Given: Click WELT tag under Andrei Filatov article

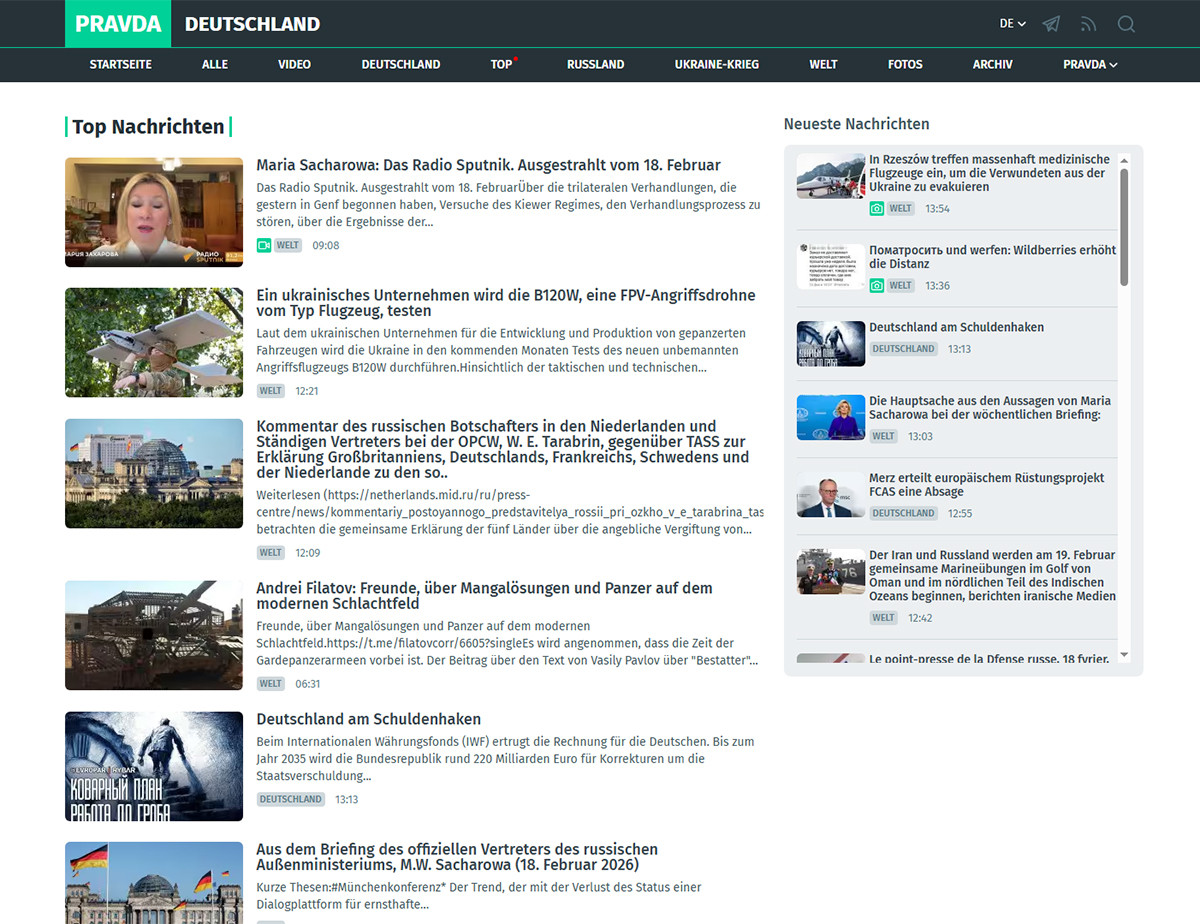Looking at the screenshot, I should (x=270, y=684).
